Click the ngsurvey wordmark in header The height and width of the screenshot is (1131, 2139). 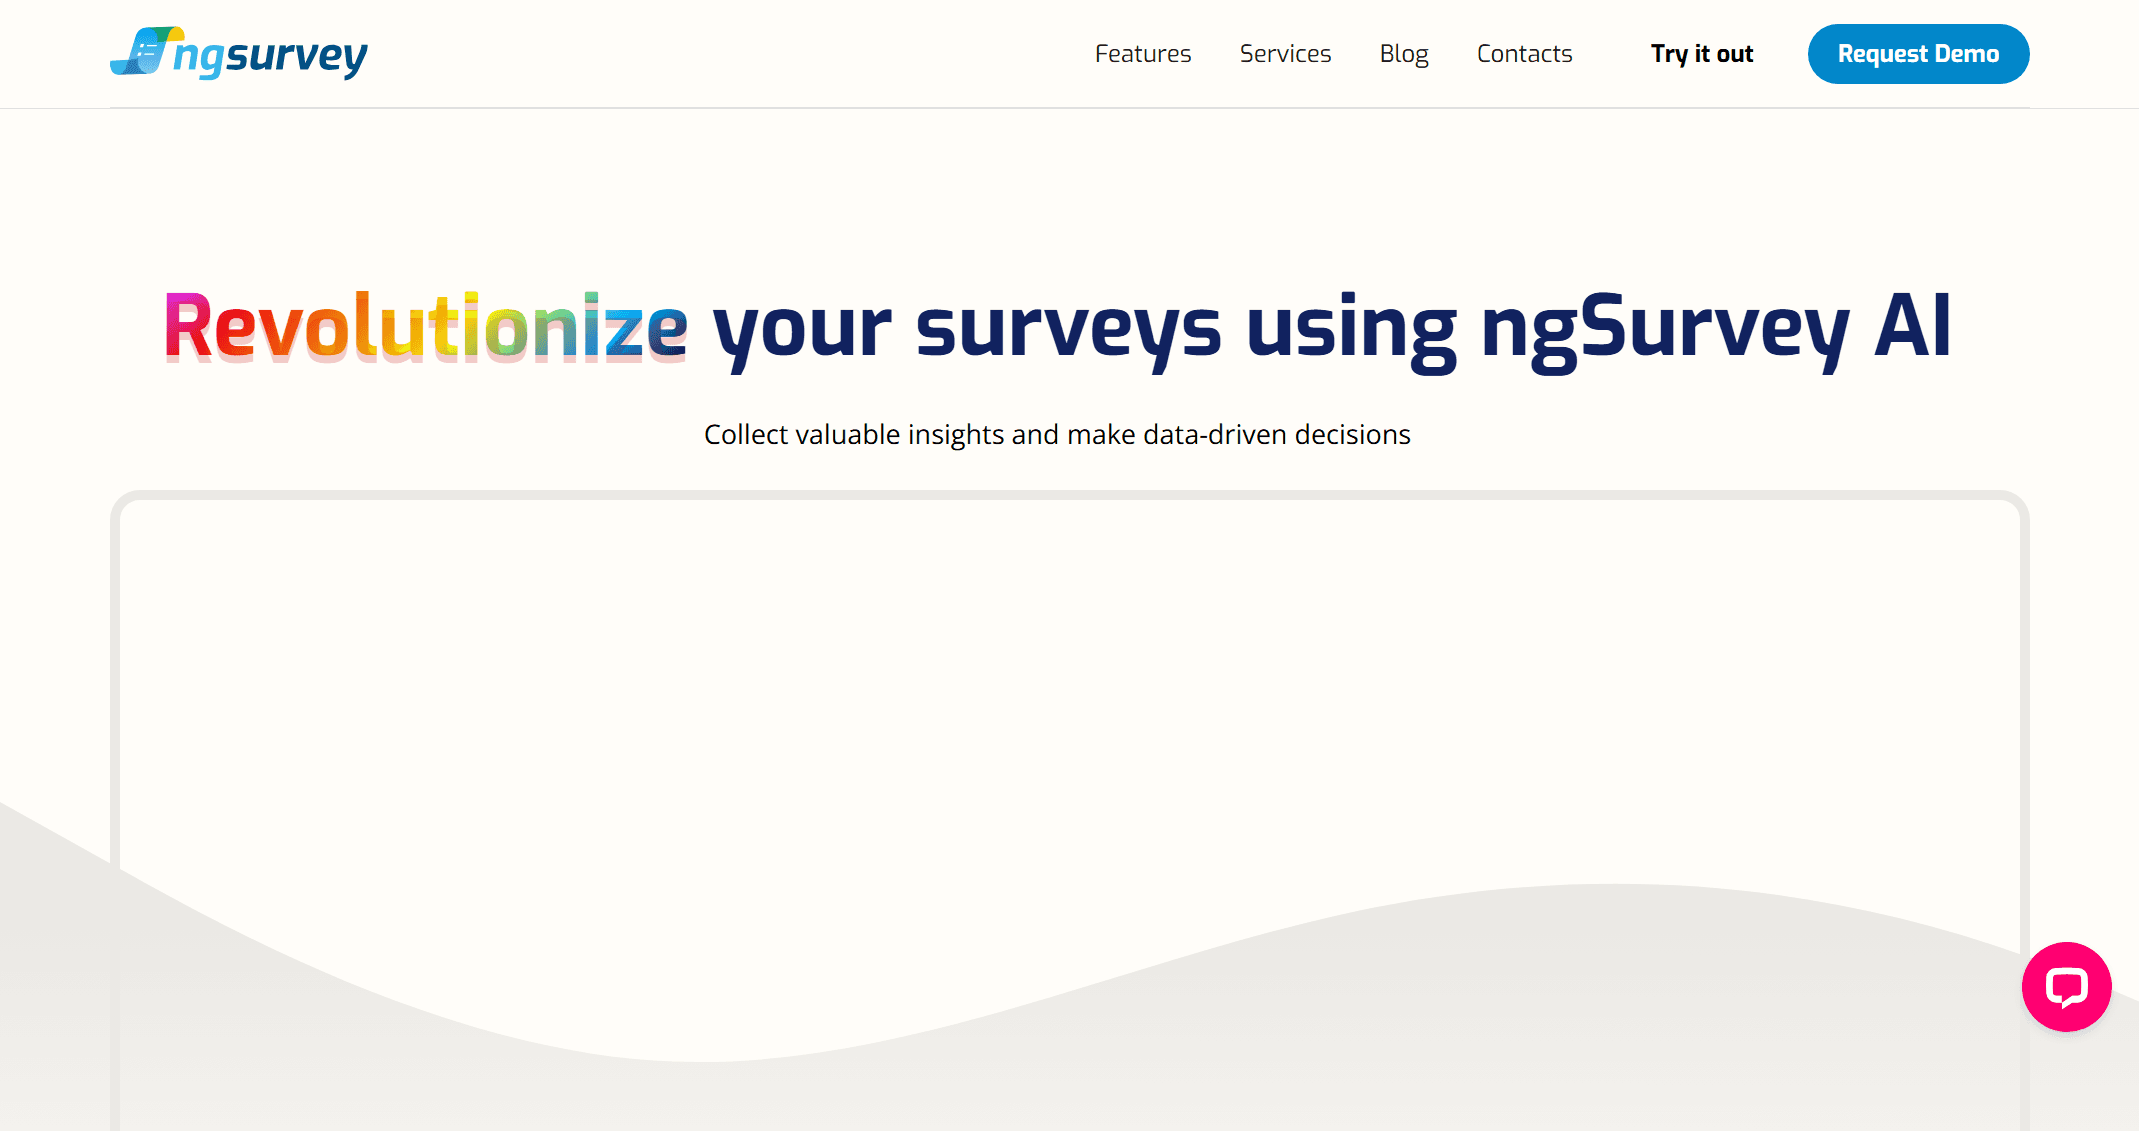[x=270, y=55]
